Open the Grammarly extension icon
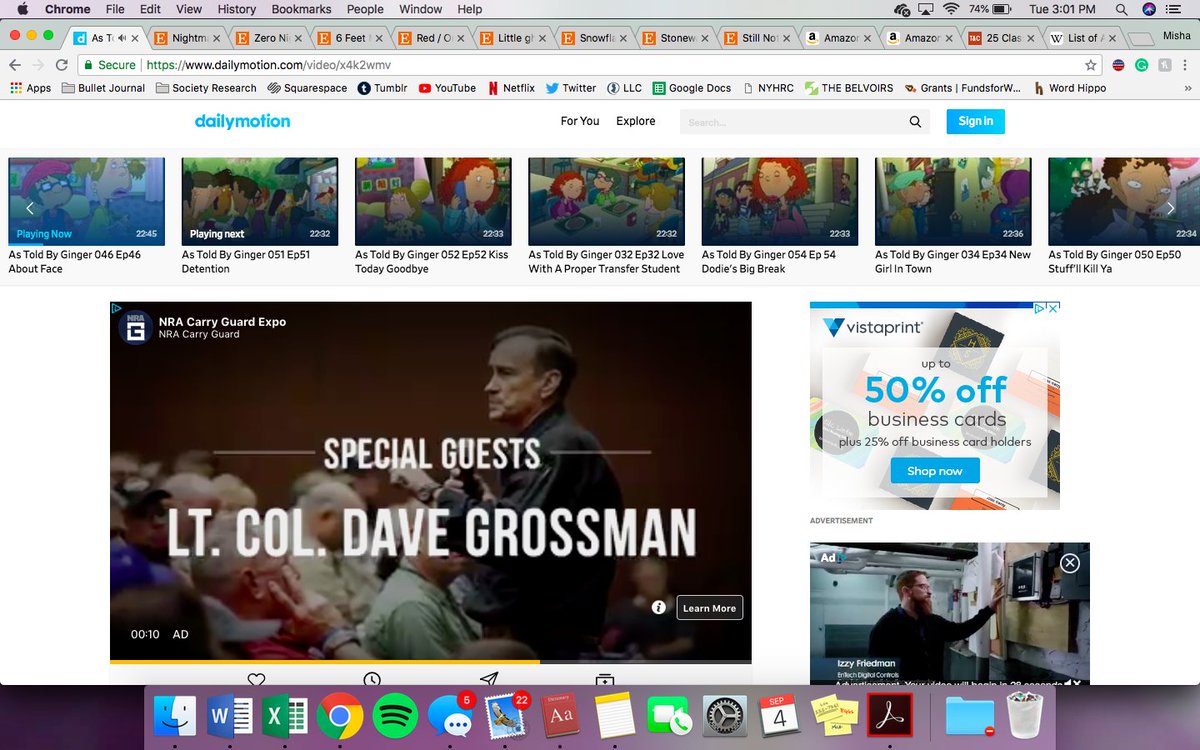This screenshot has height=750, width=1200. click(x=1141, y=65)
